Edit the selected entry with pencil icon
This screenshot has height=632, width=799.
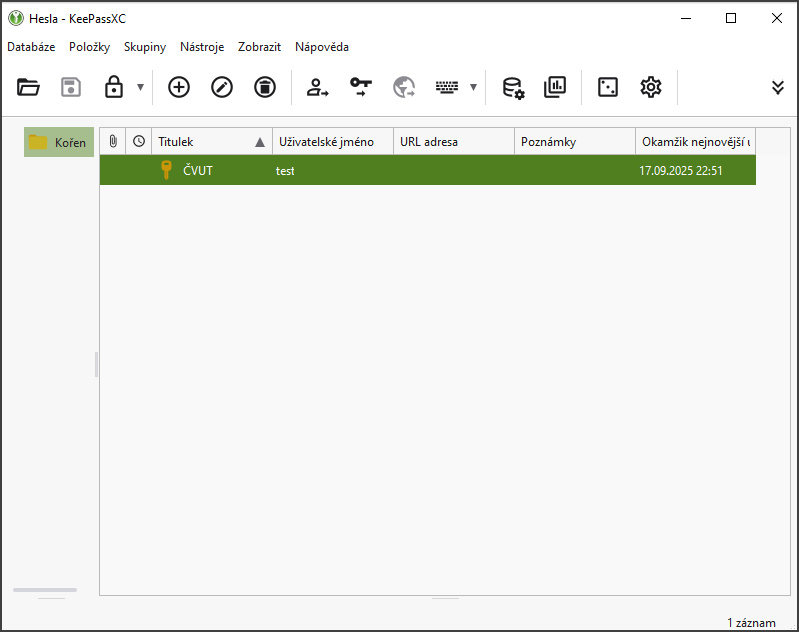pyautogui.click(x=221, y=87)
